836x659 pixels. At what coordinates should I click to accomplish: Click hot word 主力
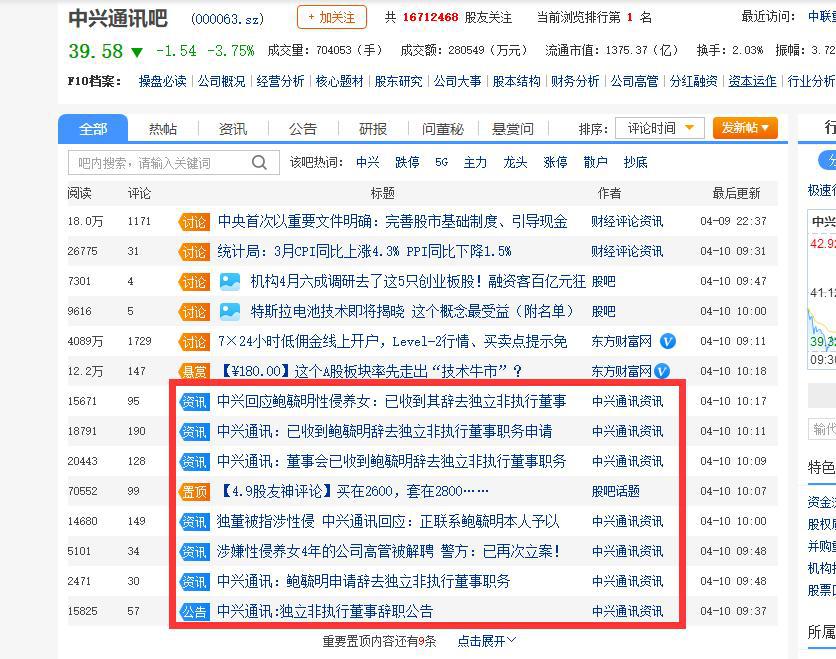475,162
